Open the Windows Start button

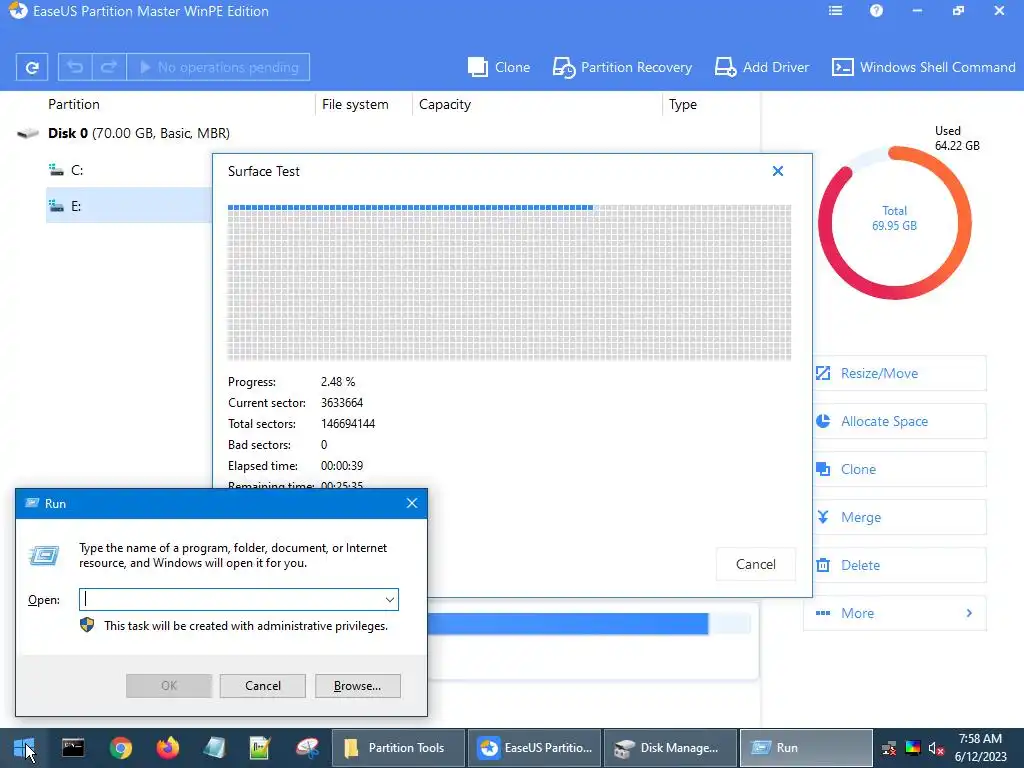pyautogui.click(x=24, y=748)
